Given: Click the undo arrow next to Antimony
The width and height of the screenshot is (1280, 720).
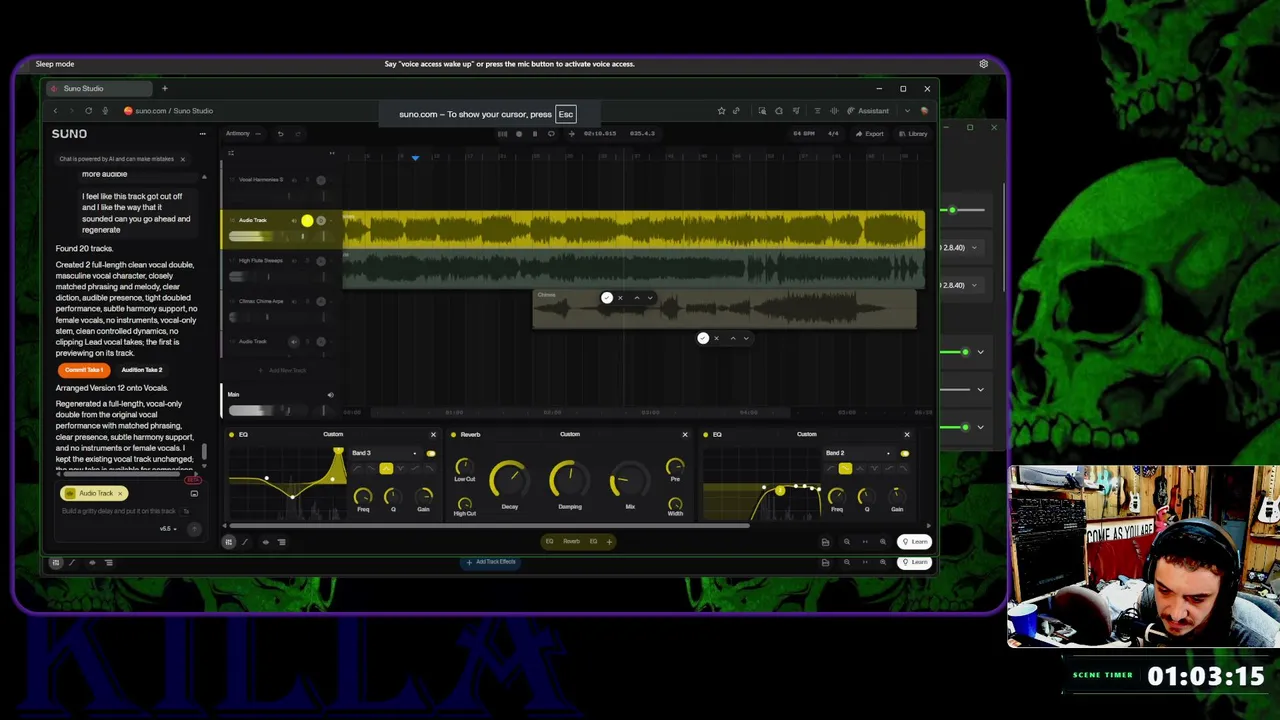Looking at the screenshot, I should [280, 134].
